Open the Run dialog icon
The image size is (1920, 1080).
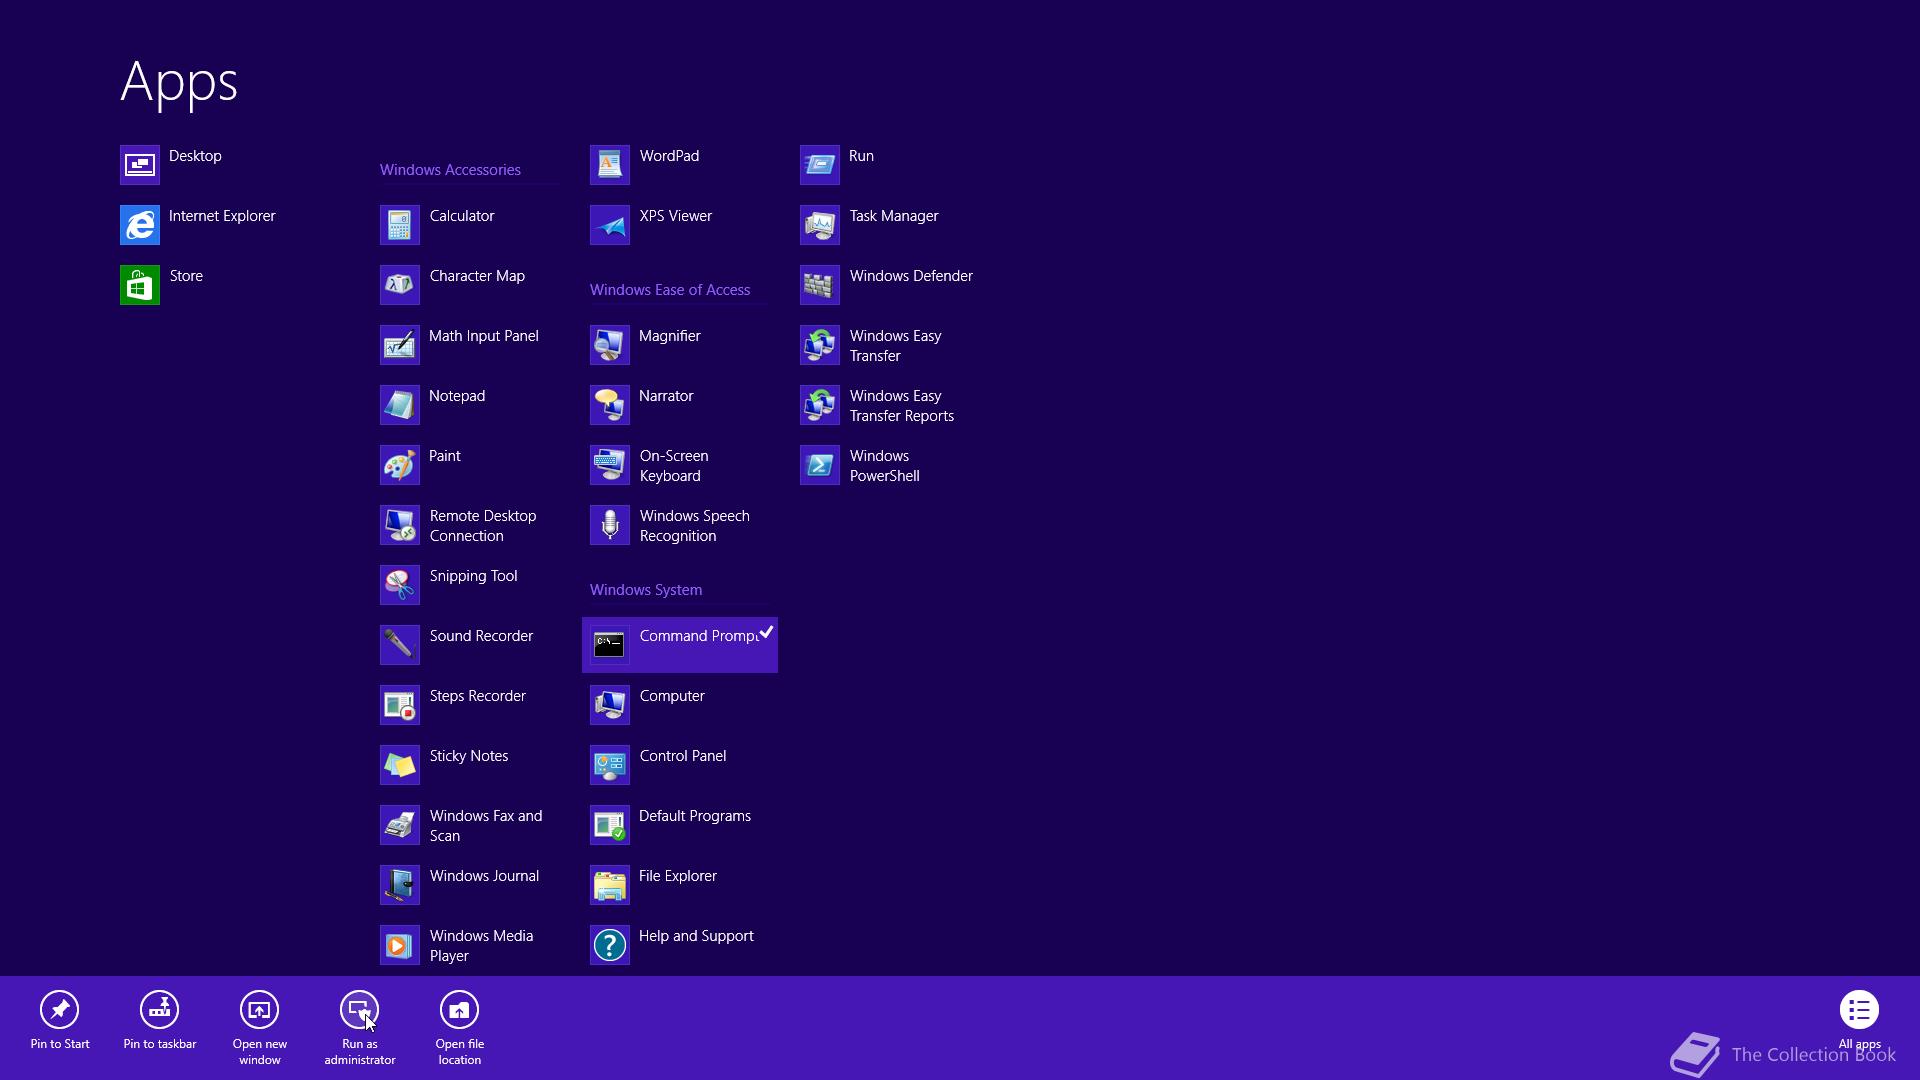point(820,165)
